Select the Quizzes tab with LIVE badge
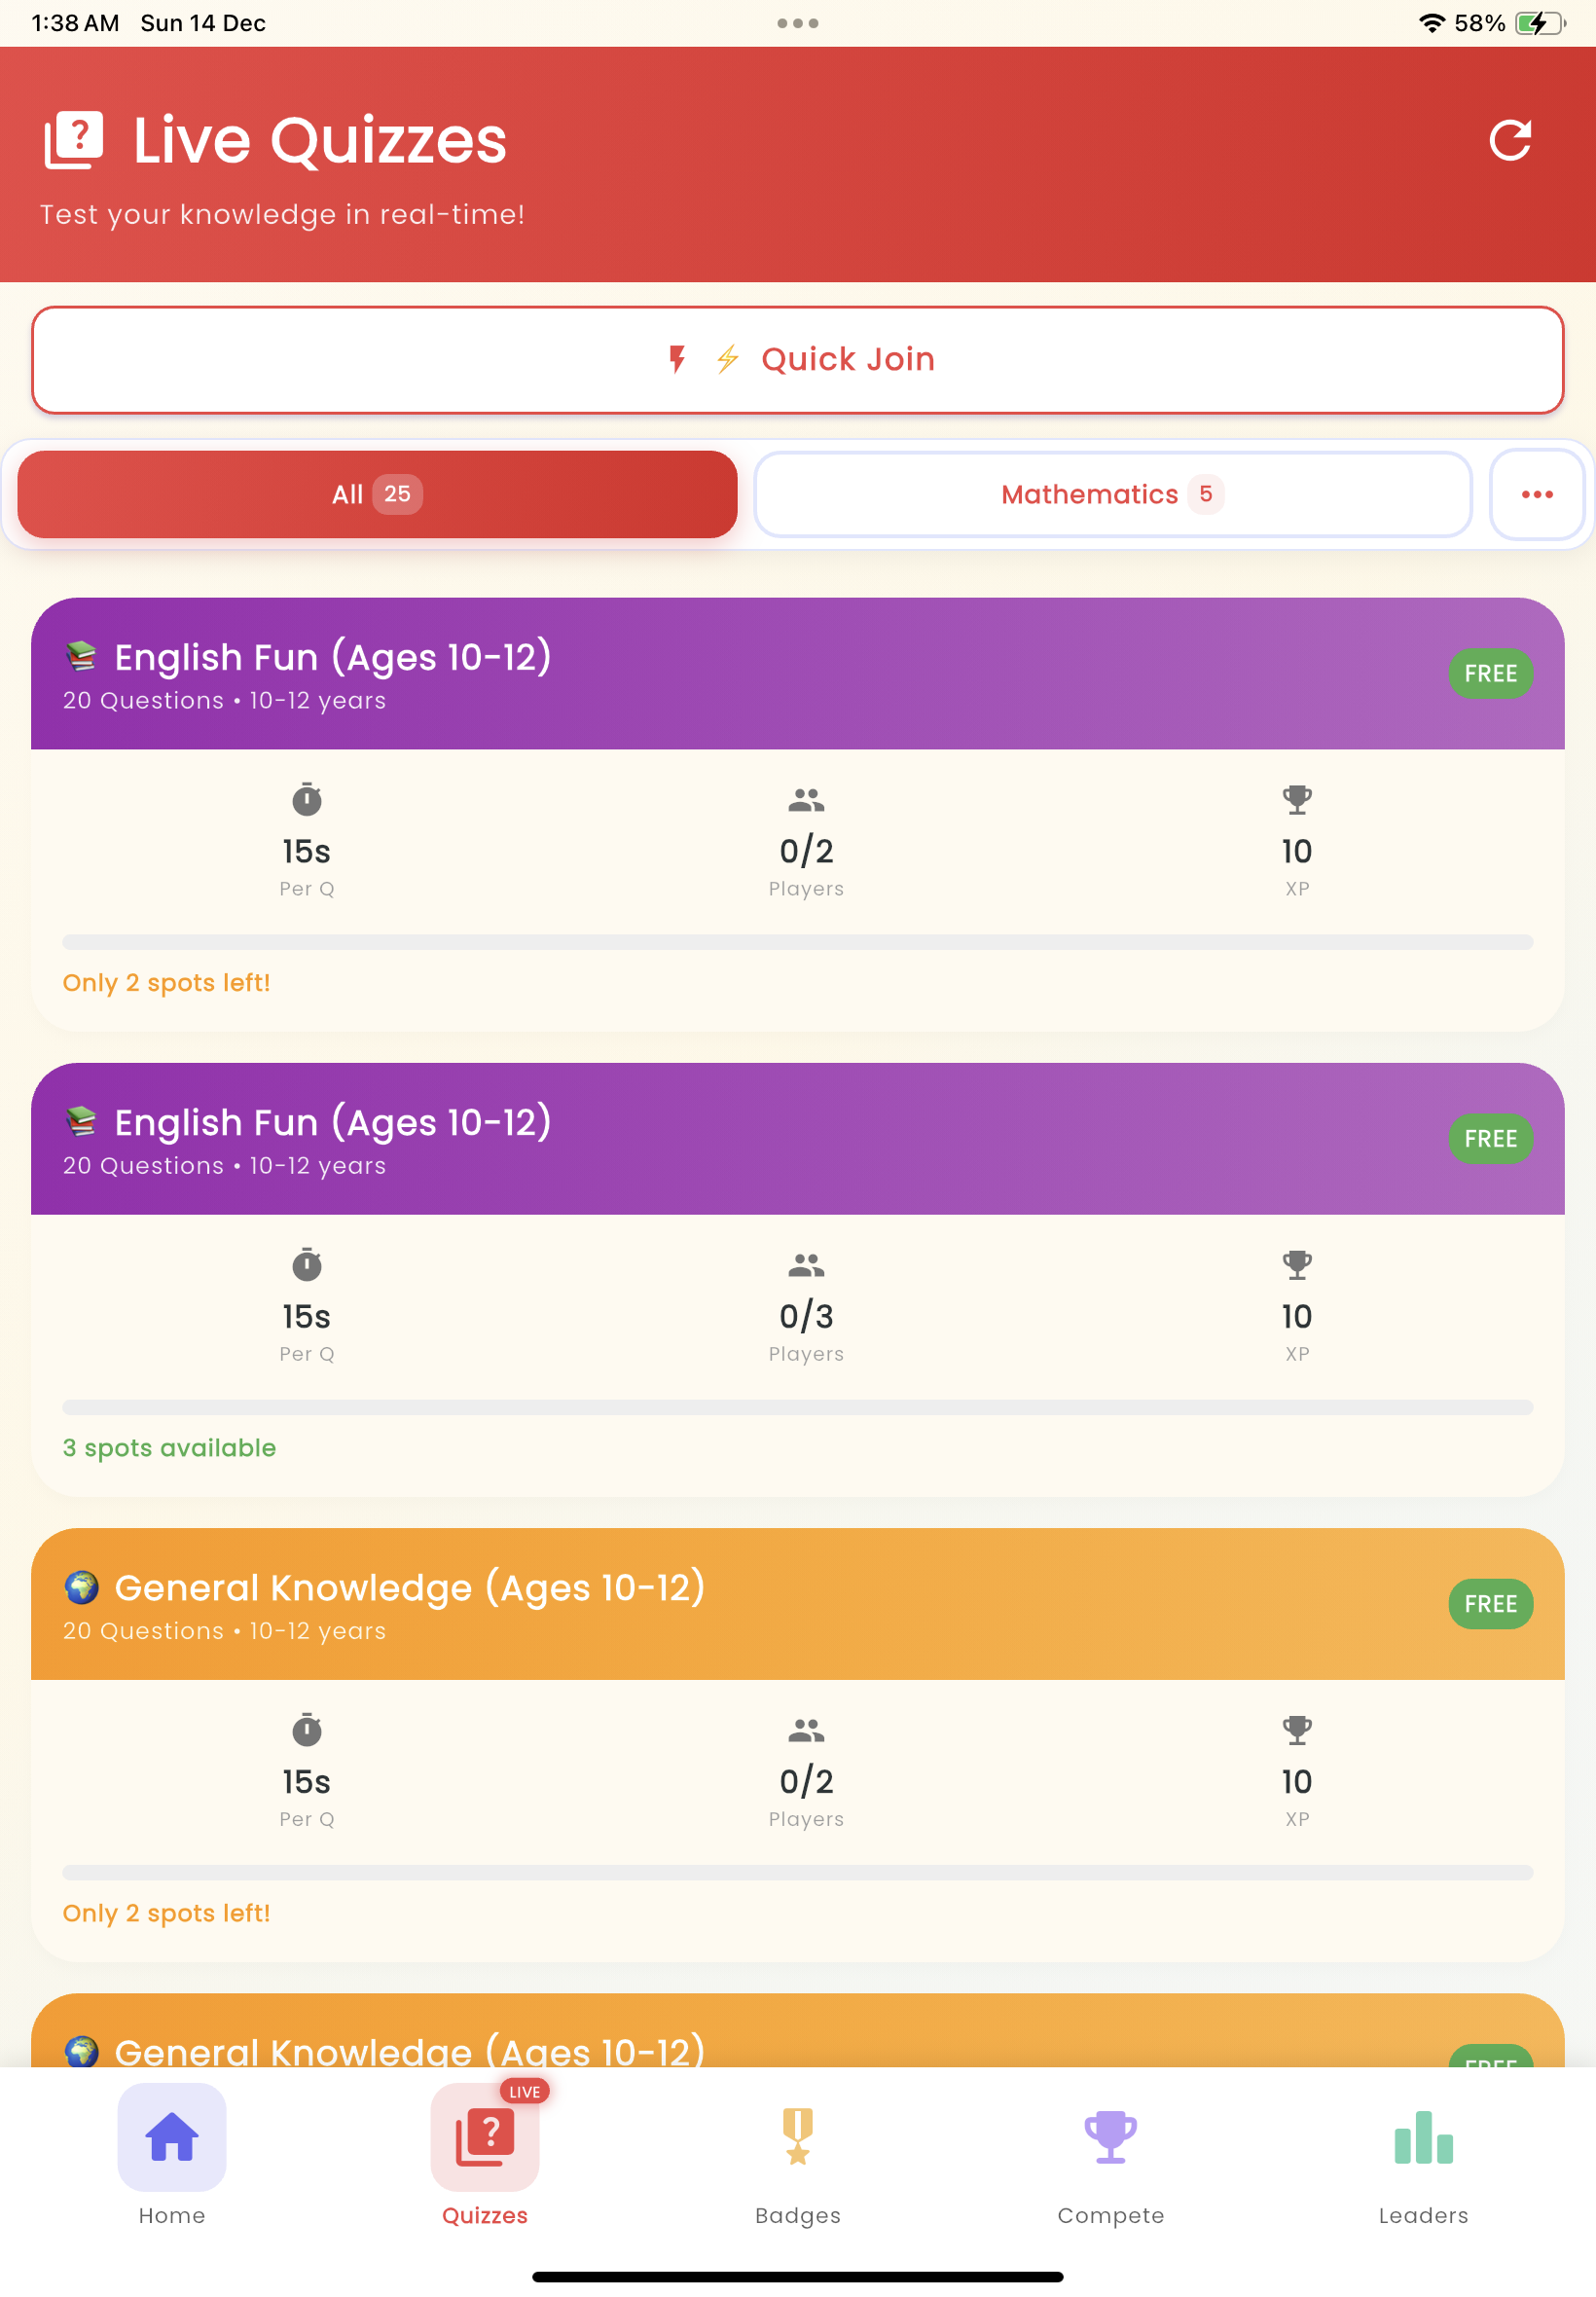1596x2297 pixels. 485,2137
